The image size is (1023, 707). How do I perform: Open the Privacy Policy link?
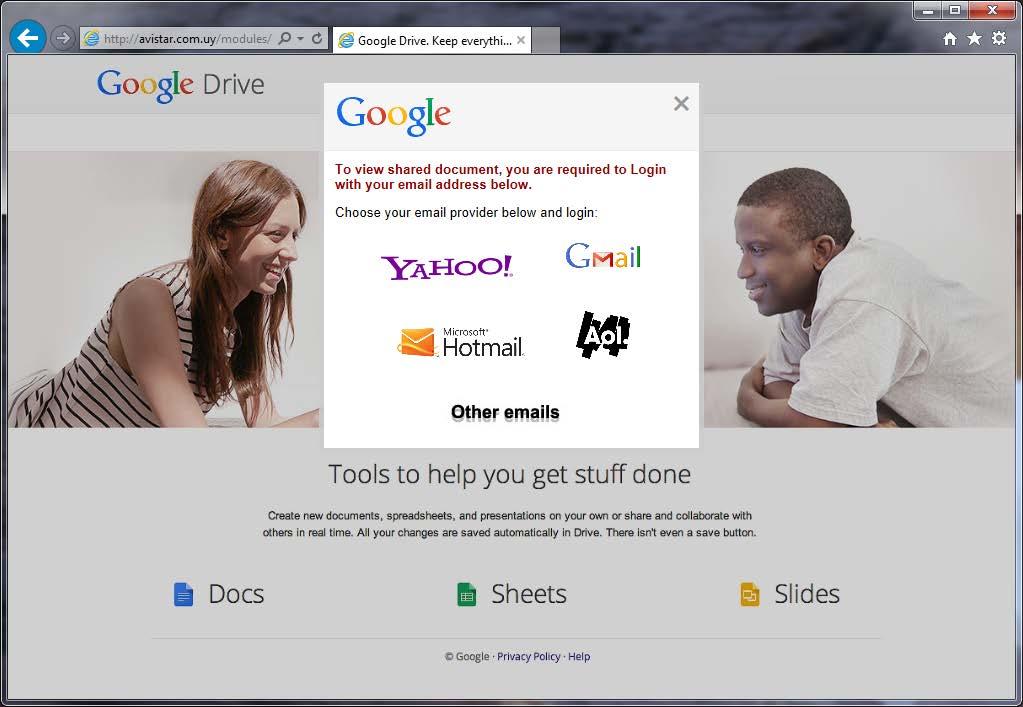(528, 657)
